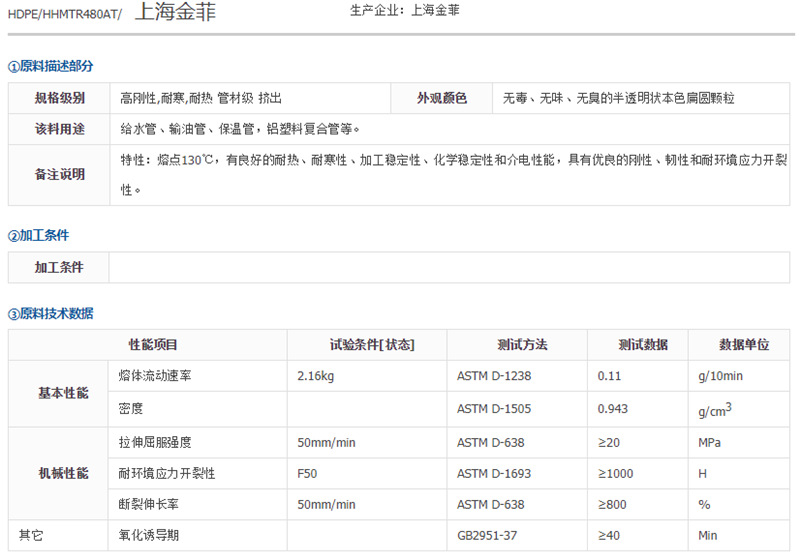Click the GB2951-37 method cell
The width and height of the screenshot is (800, 560).
(517, 535)
